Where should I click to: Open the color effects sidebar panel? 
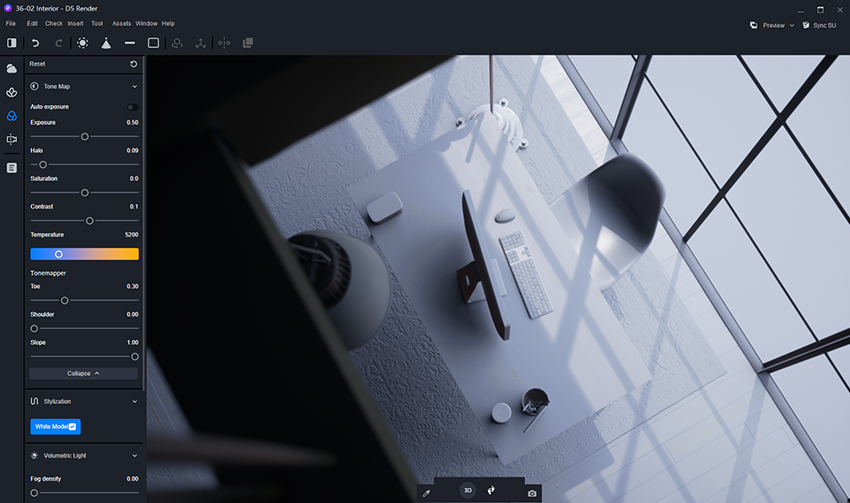pos(11,116)
